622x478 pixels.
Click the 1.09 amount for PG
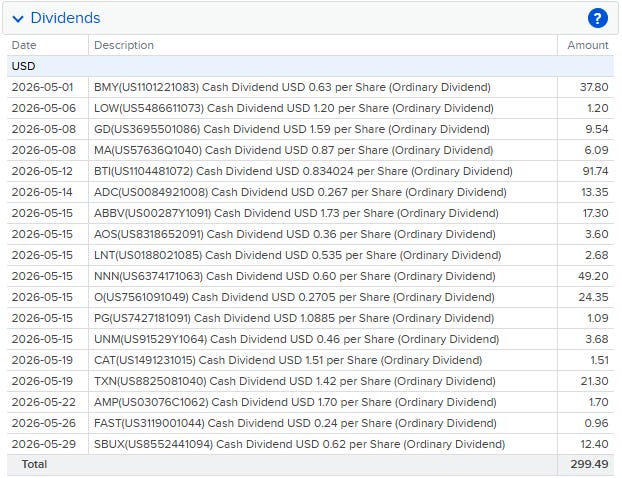(598, 319)
